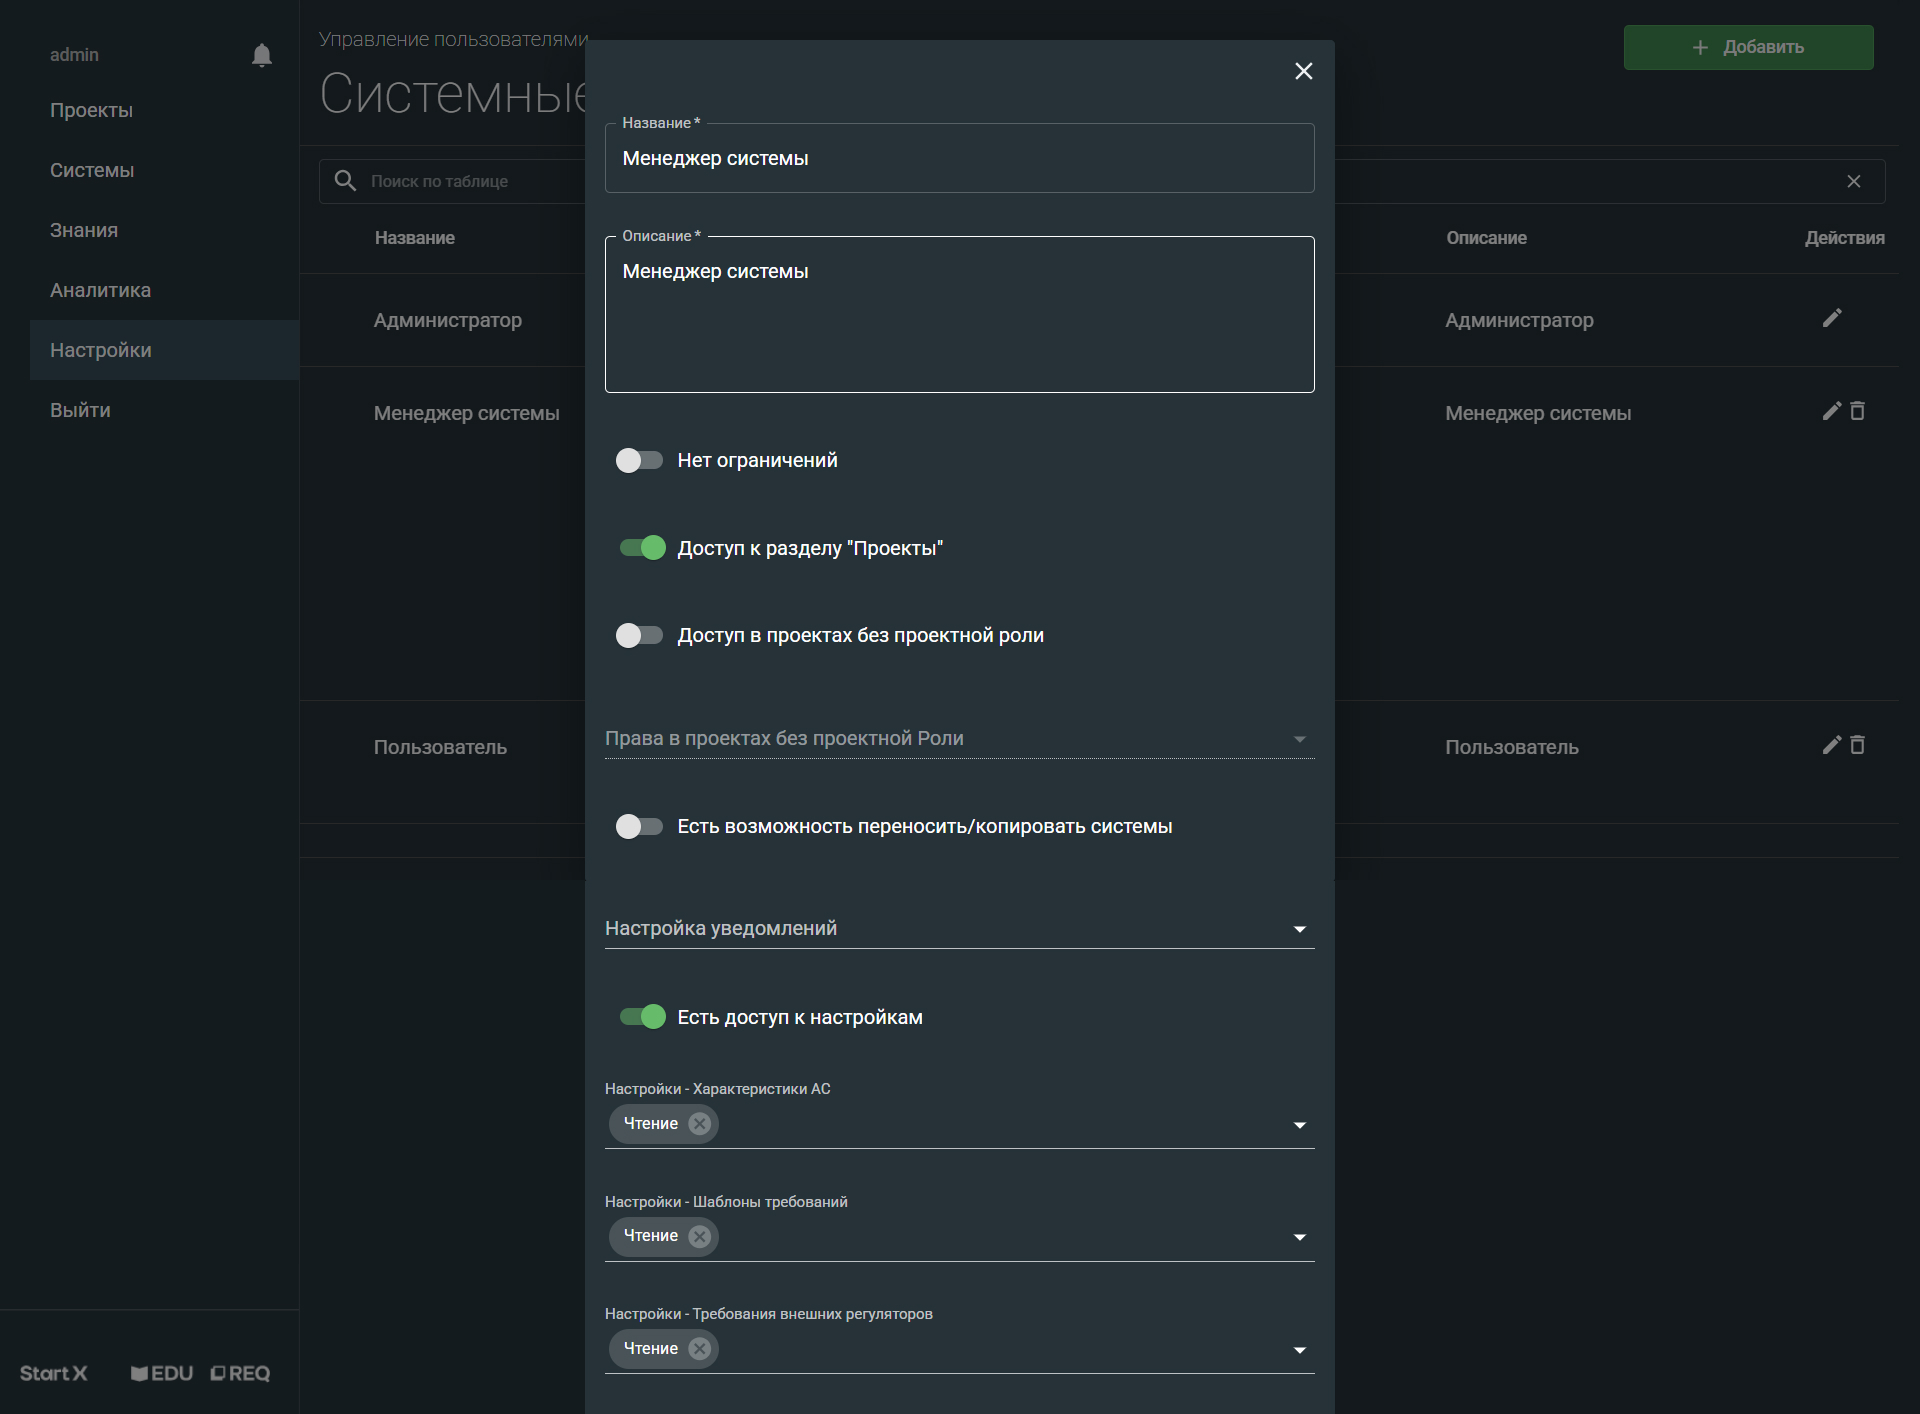
Task: Go to Аналитика sidebar section
Action: coord(100,290)
